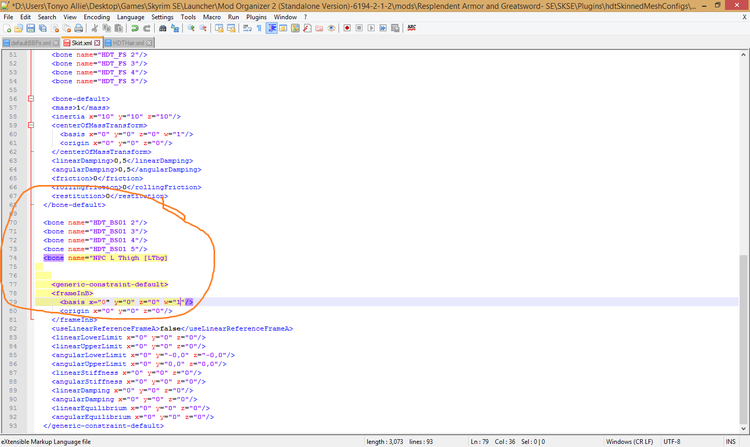Open the Tools menu
Screen dimensions: 750x447
pyautogui.click(x=188, y=17)
